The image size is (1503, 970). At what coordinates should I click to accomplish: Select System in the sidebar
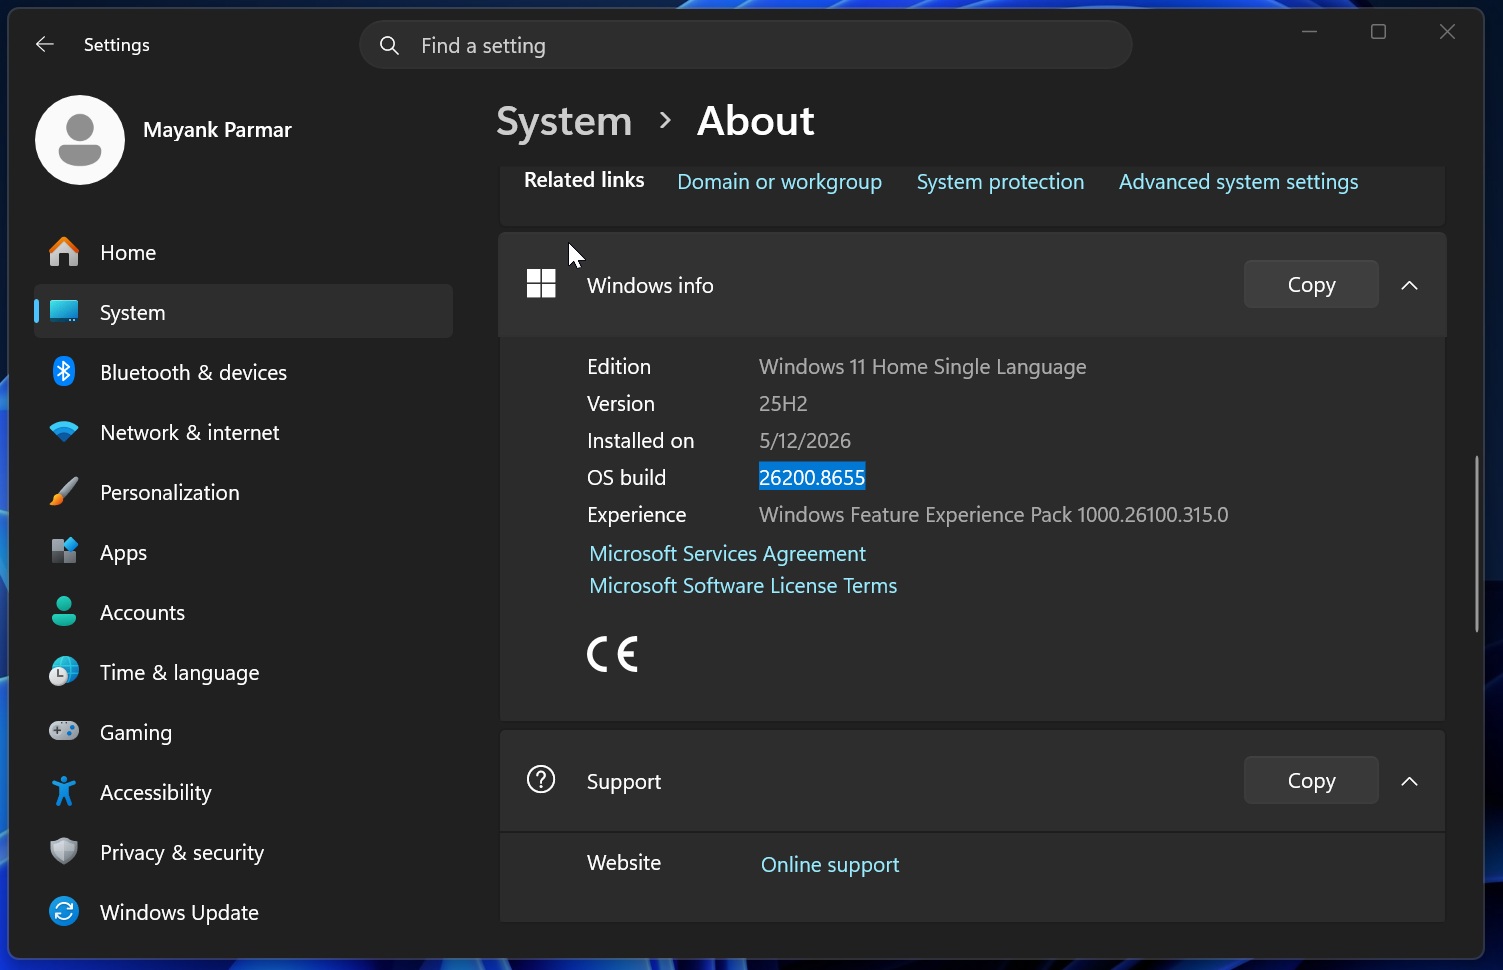point(243,312)
